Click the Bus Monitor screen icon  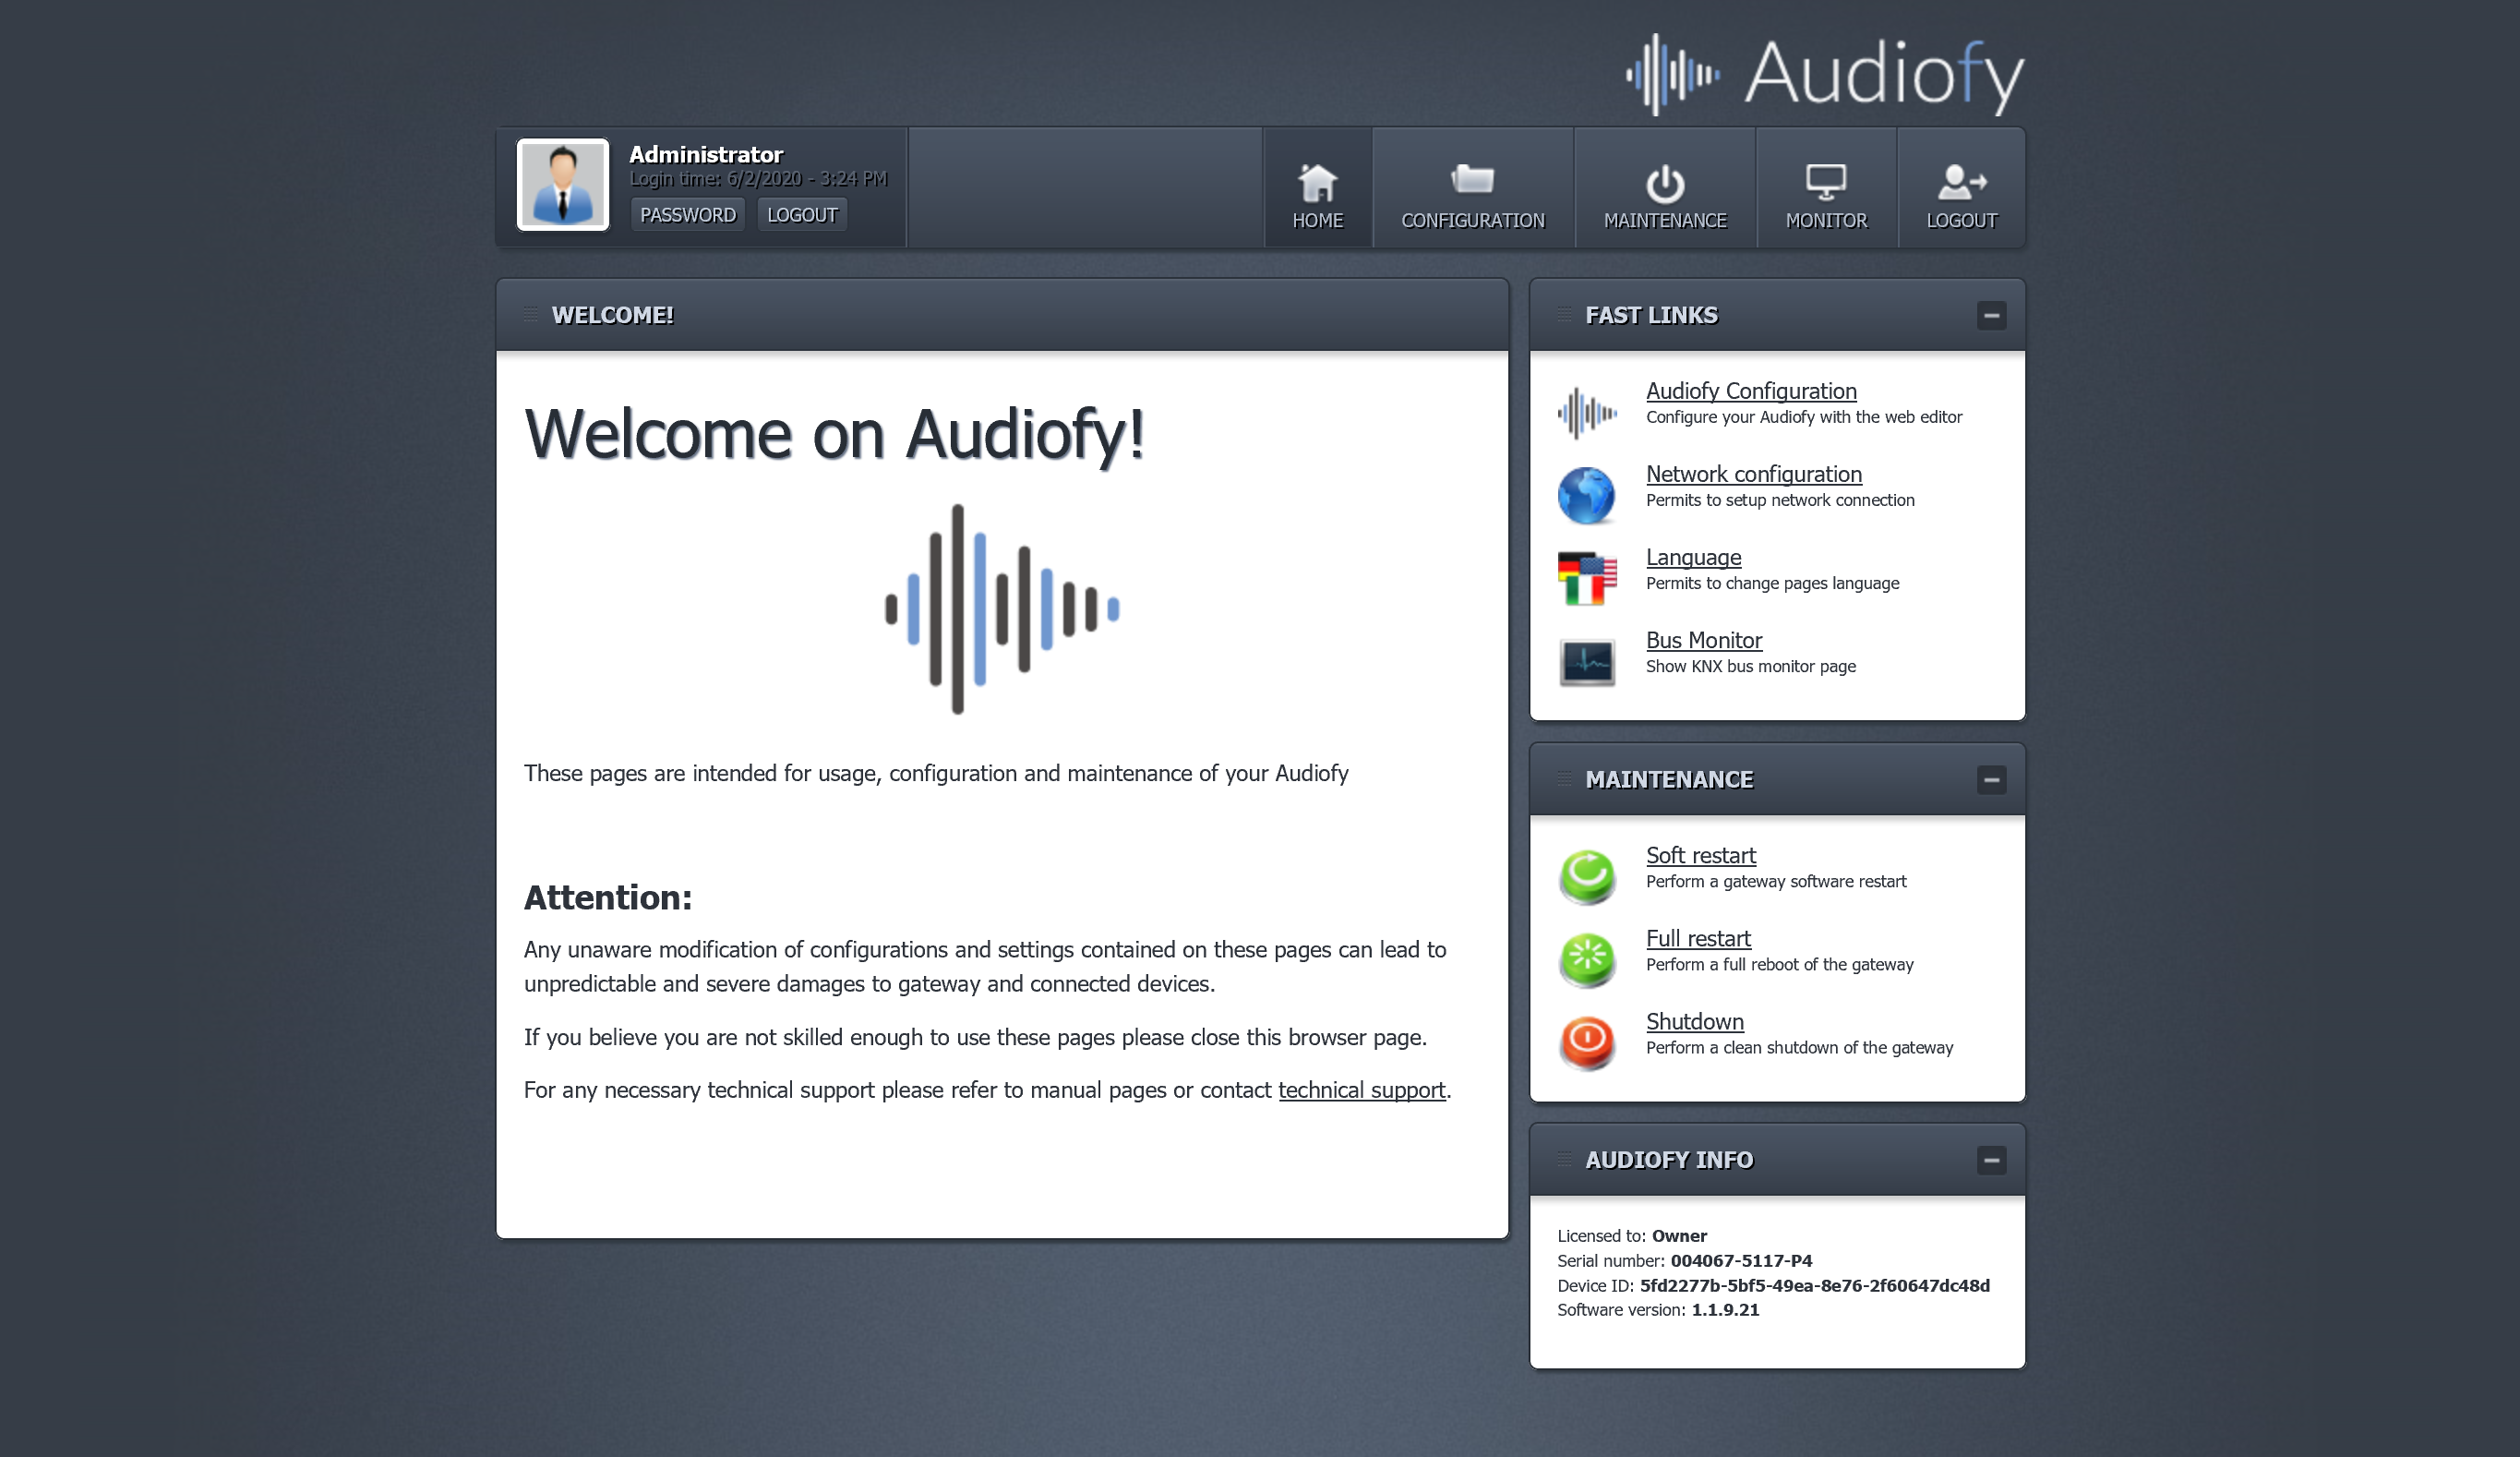tap(1586, 661)
